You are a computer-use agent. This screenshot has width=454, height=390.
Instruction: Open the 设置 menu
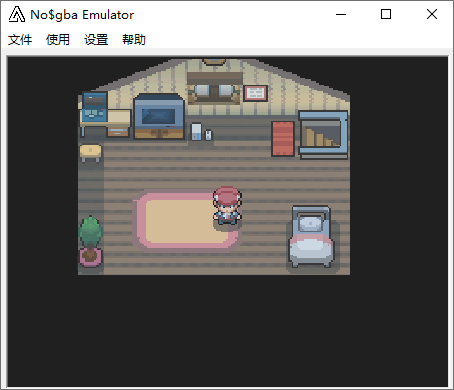(96, 40)
